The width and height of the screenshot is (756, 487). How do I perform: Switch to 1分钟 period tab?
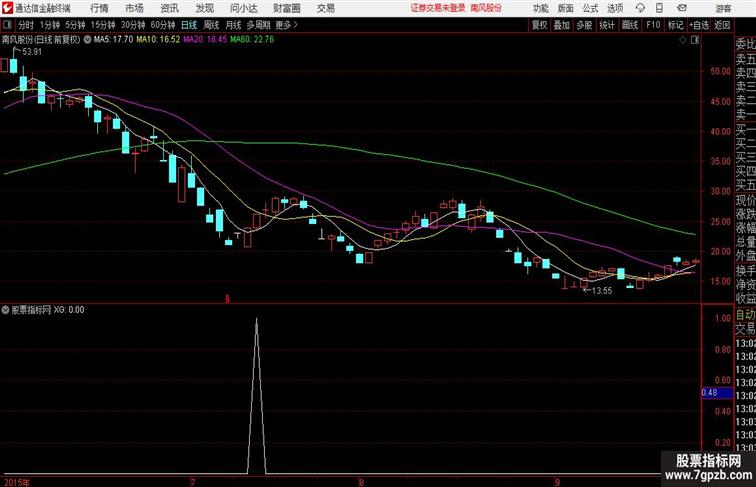50,25
